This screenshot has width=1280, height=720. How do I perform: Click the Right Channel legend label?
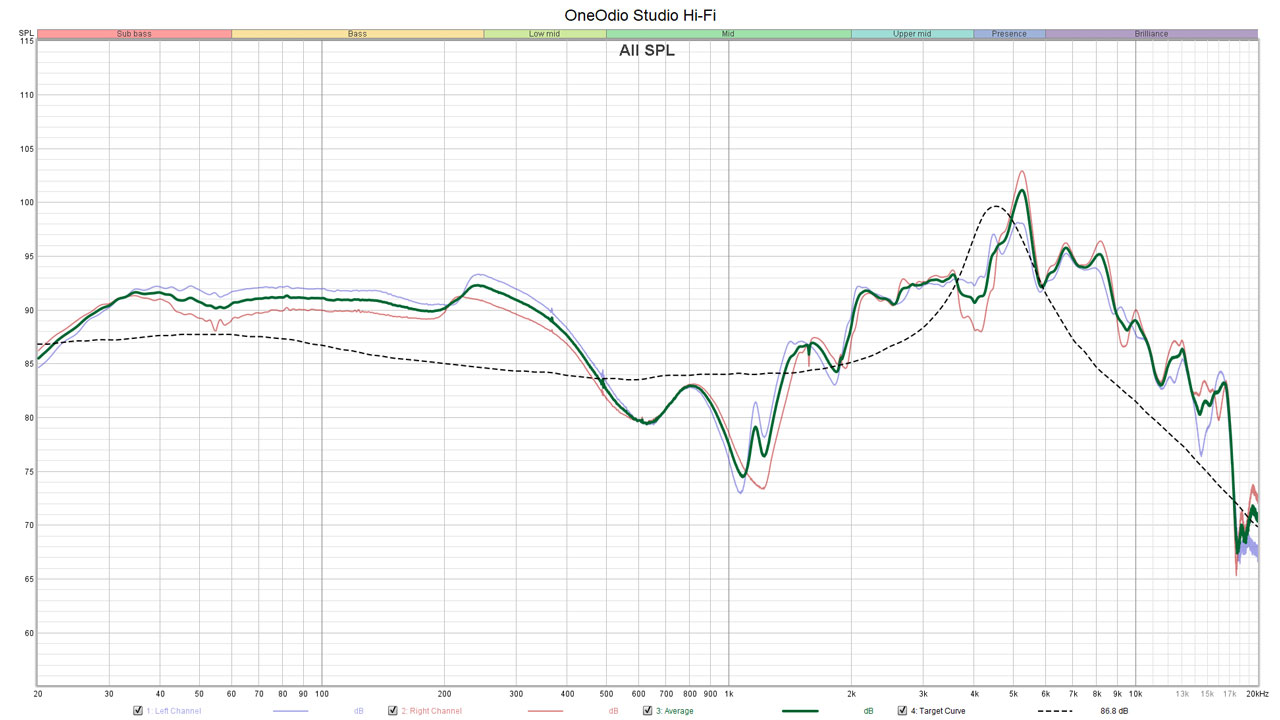tap(431, 711)
